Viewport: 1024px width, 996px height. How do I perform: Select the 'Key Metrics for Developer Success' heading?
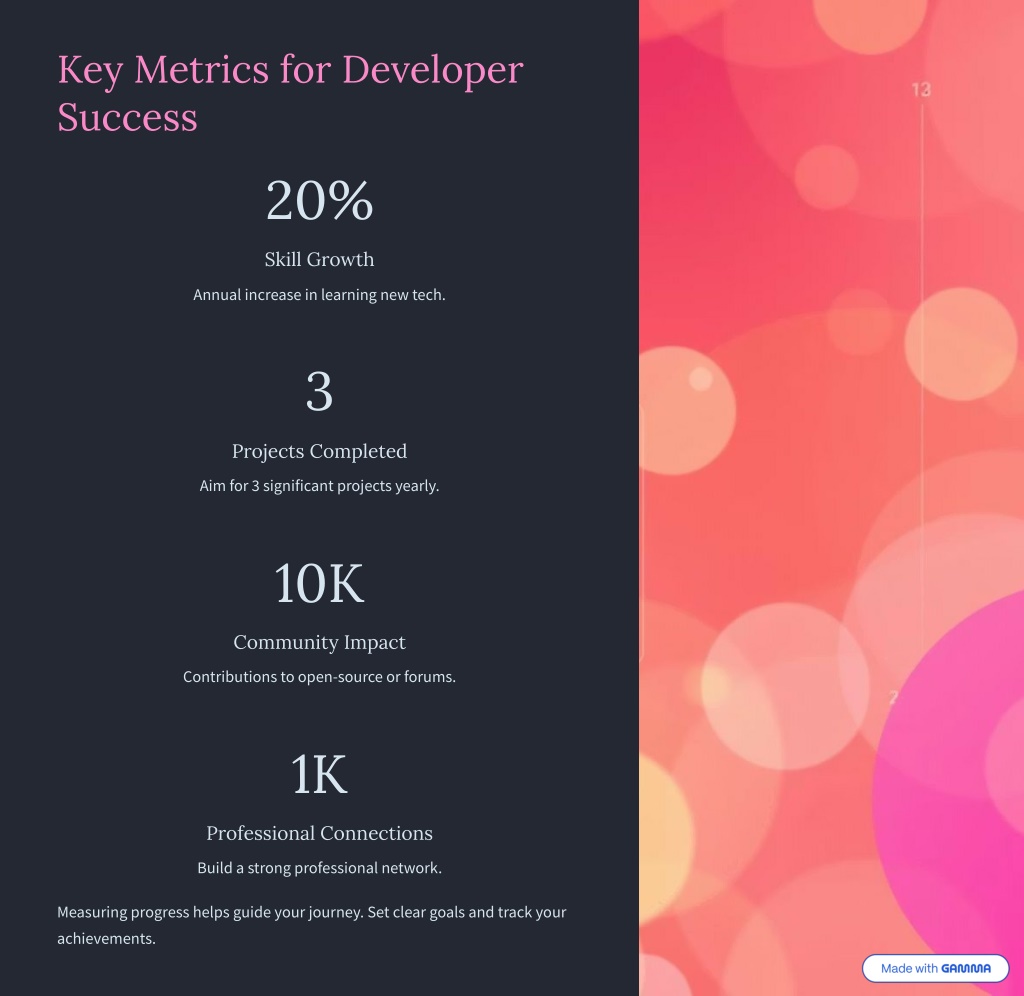pyautogui.click(x=291, y=93)
